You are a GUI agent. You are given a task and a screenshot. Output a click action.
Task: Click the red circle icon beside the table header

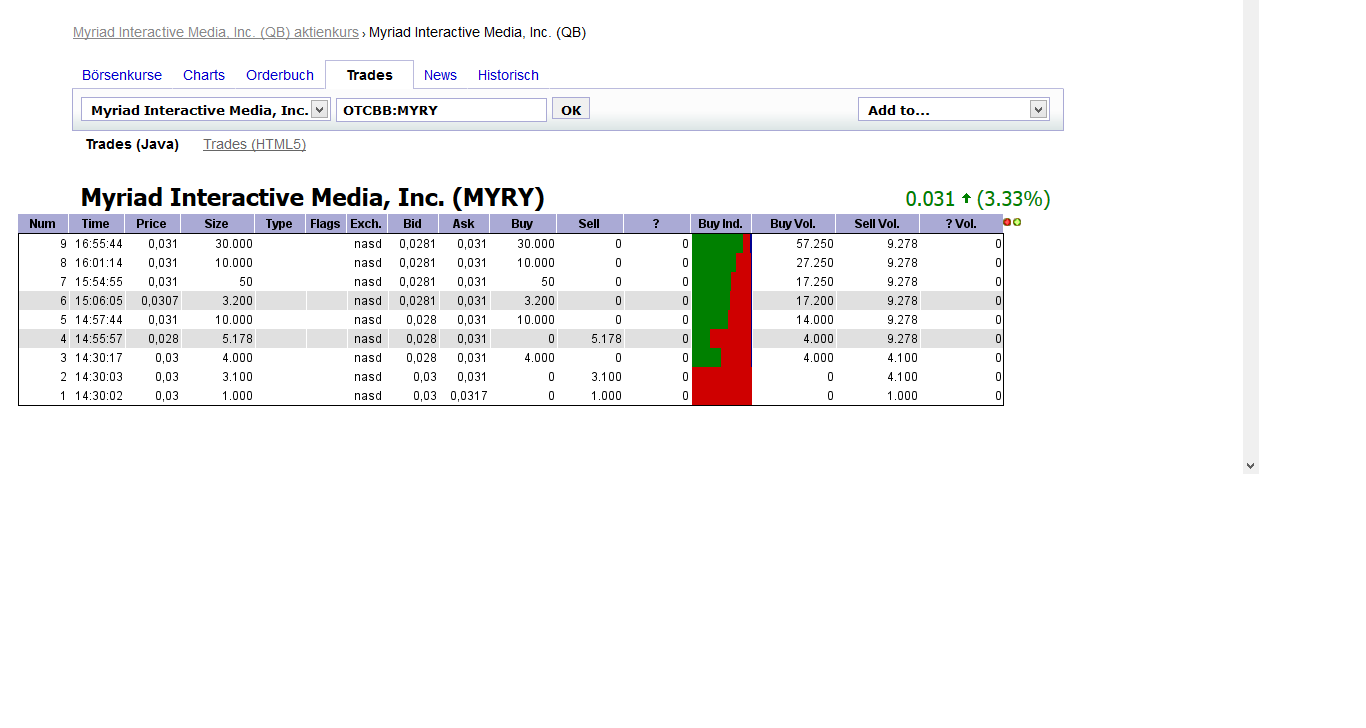pos(1007,222)
